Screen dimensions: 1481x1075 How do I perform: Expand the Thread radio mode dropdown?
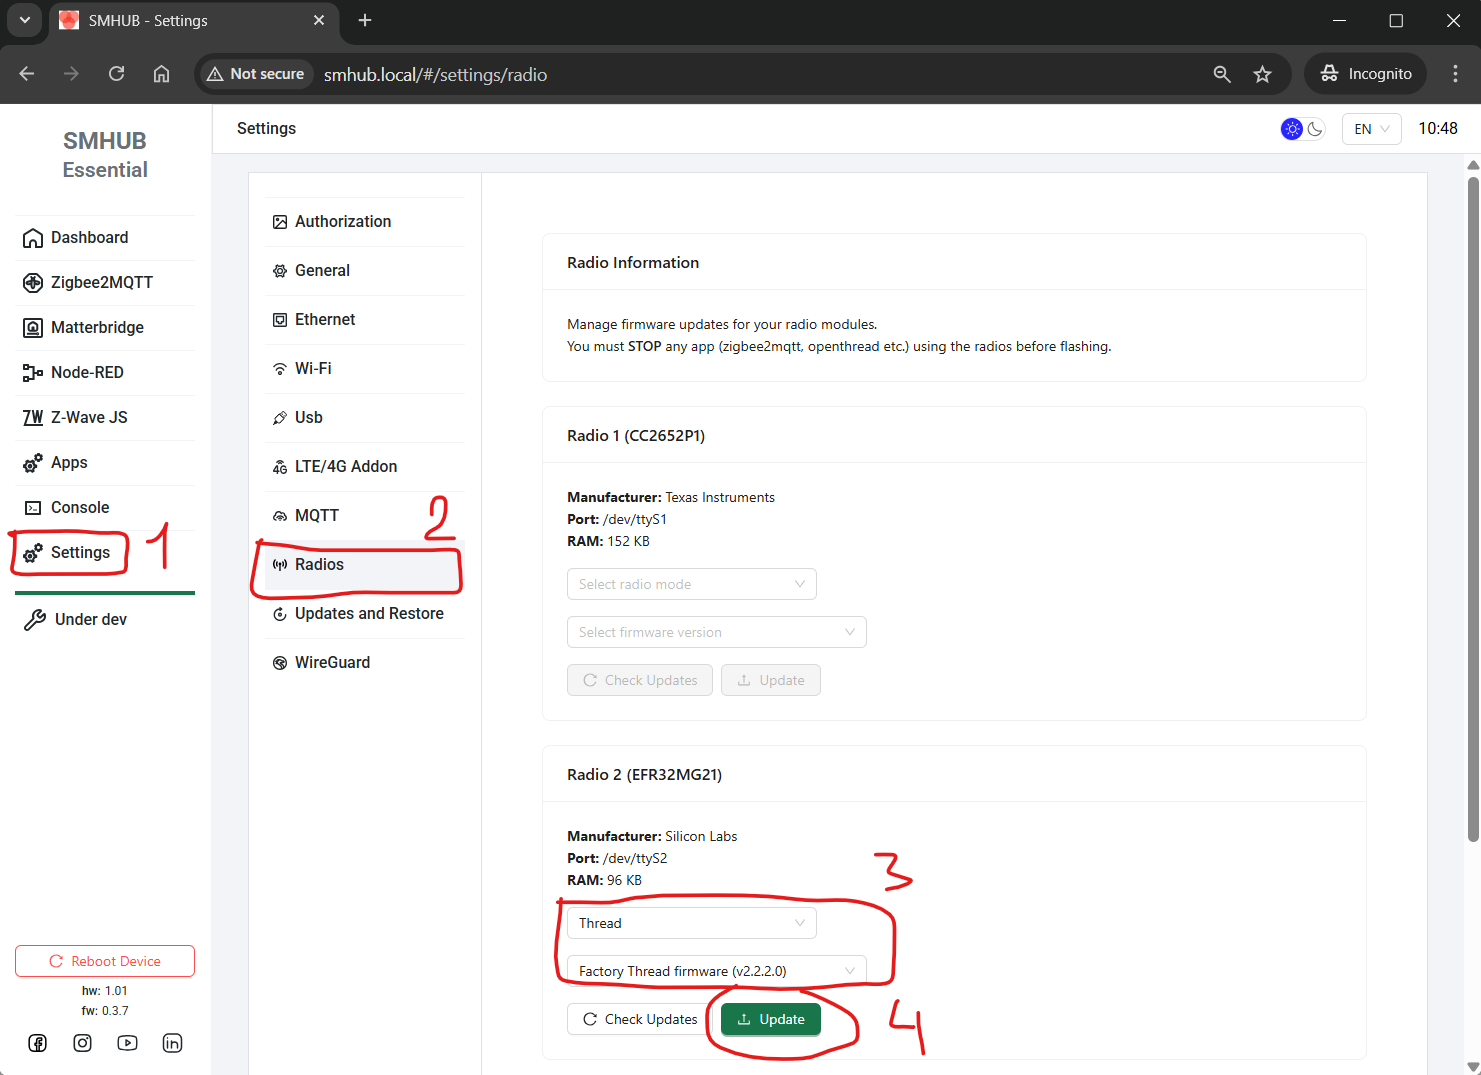(691, 923)
